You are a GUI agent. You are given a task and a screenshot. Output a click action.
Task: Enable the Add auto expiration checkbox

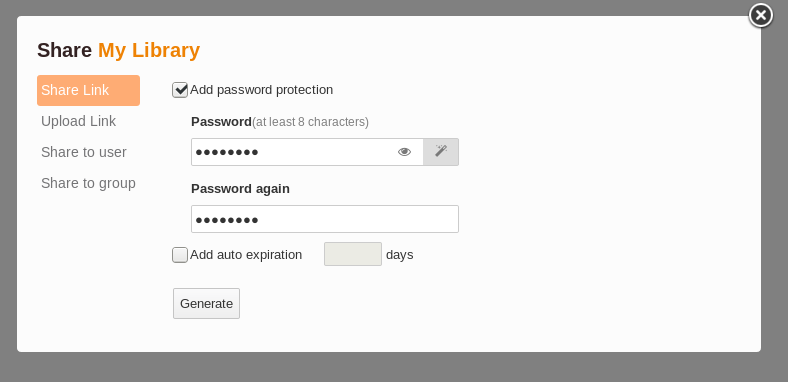tap(180, 255)
